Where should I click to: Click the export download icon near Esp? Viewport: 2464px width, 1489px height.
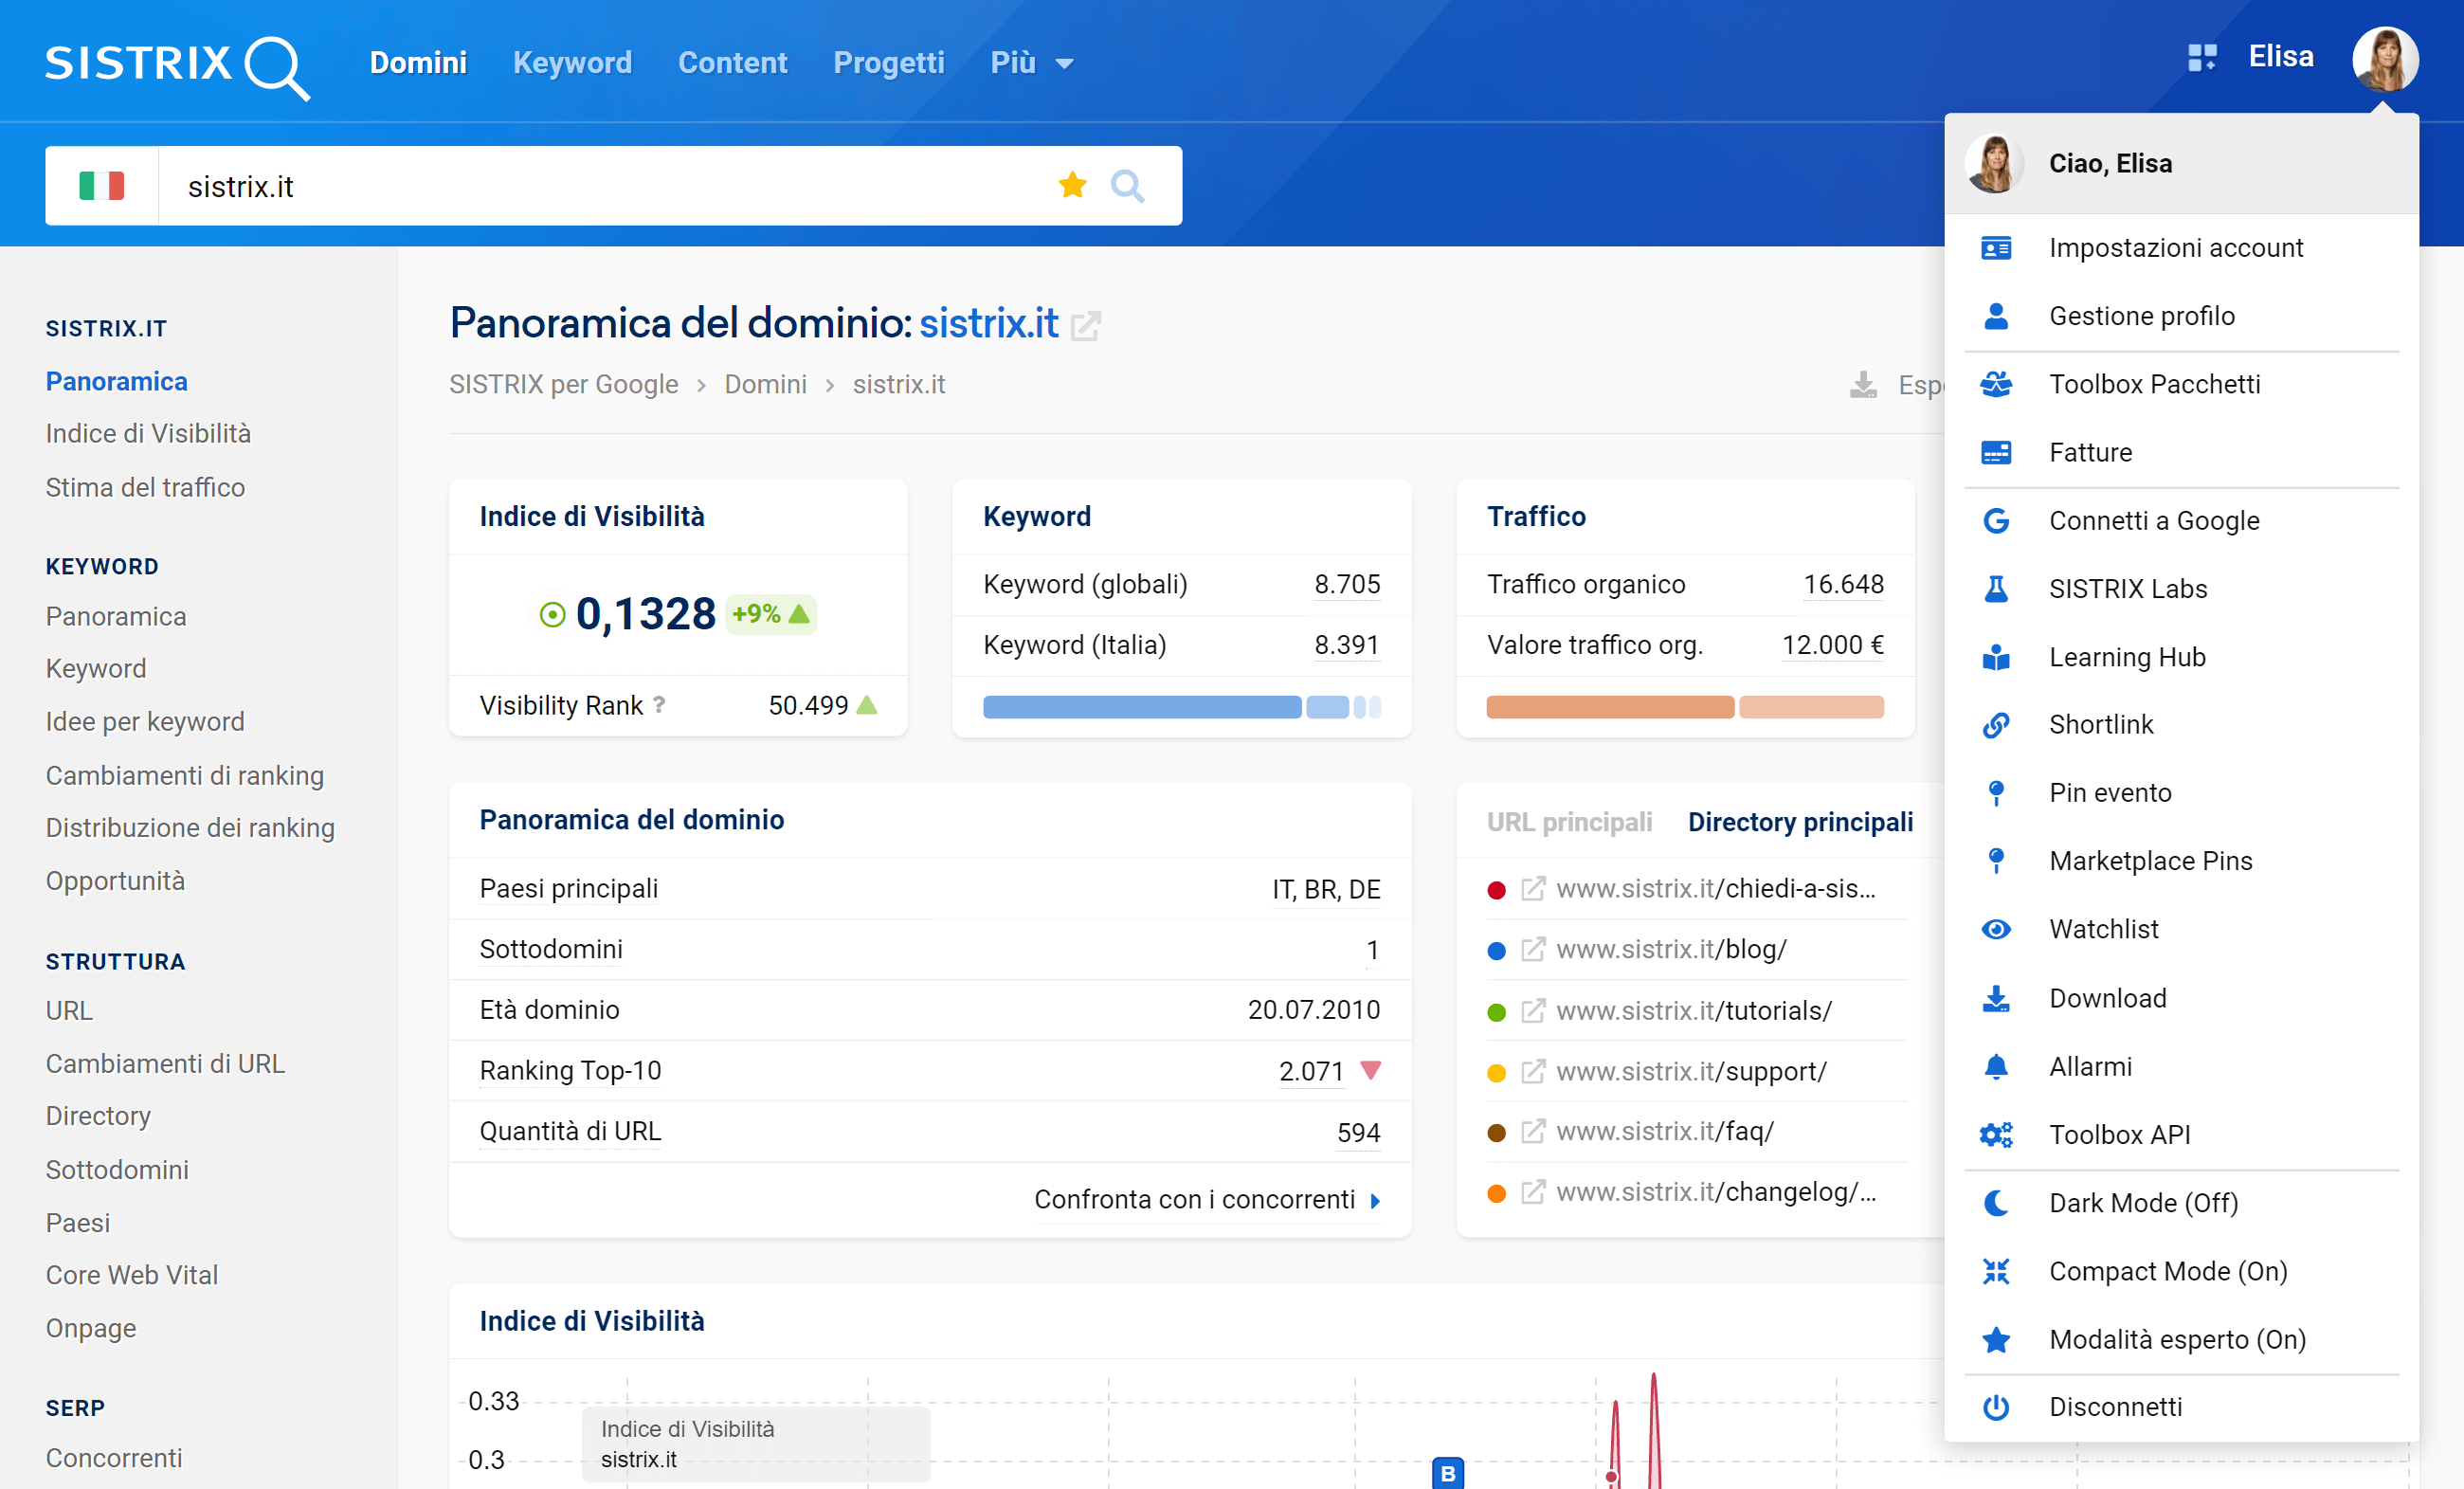[1863, 385]
